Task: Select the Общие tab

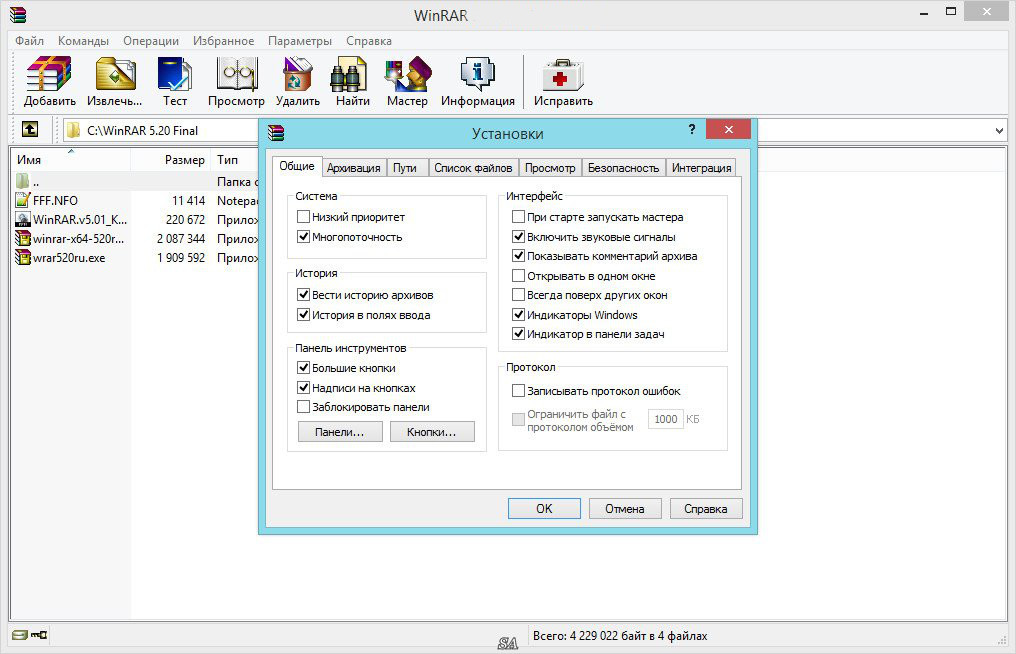Action: [x=297, y=166]
